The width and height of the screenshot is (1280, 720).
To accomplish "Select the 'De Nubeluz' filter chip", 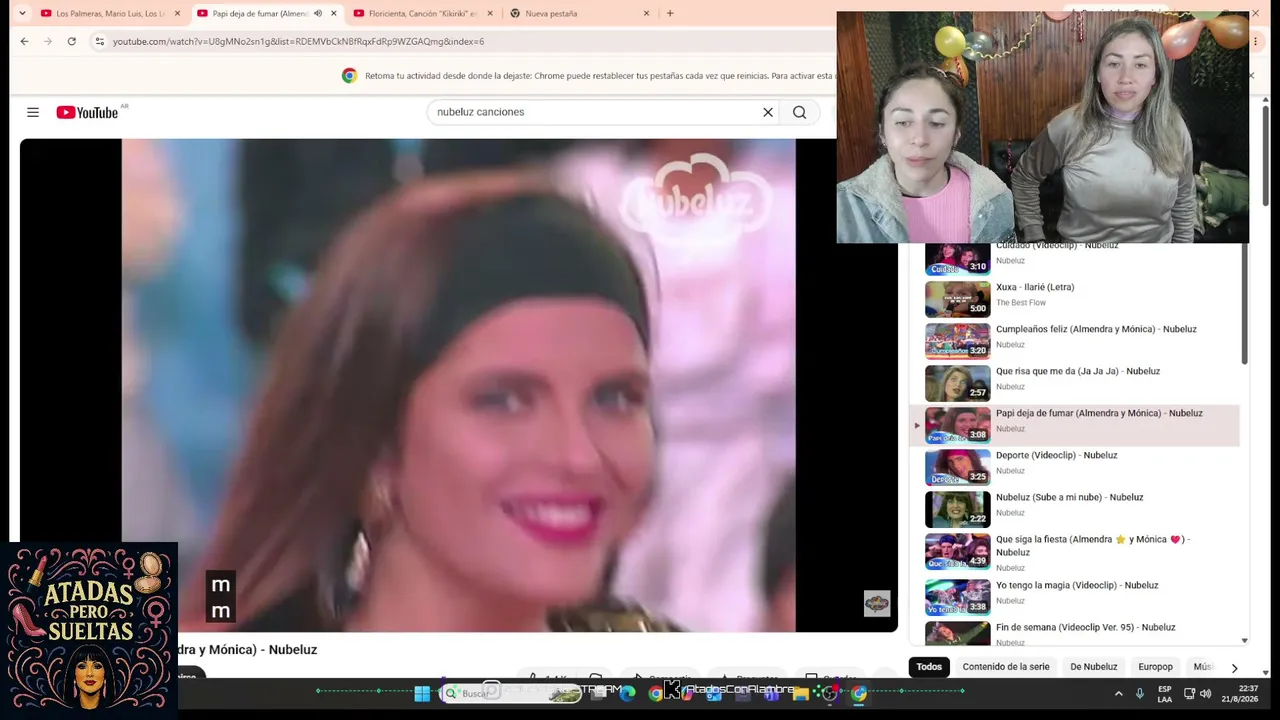I will pyautogui.click(x=1094, y=667).
